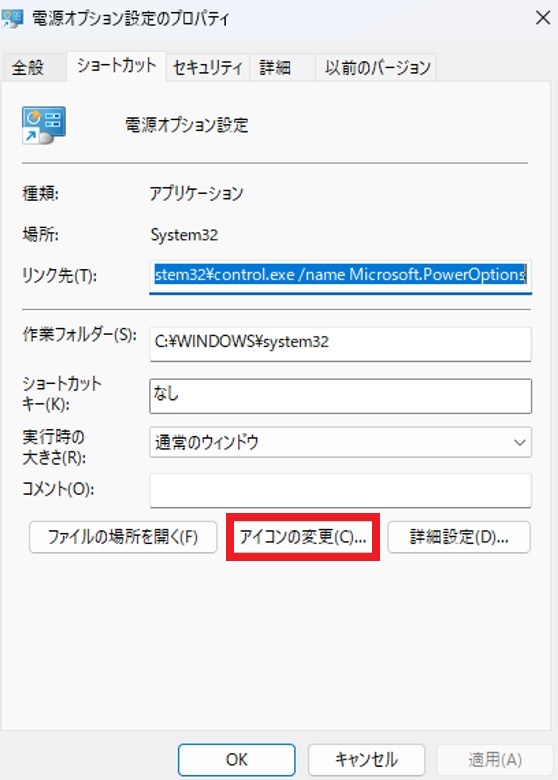Click ファイルの場所を開く button
This screenshot has width=558, height=780.
pos(123,537)
